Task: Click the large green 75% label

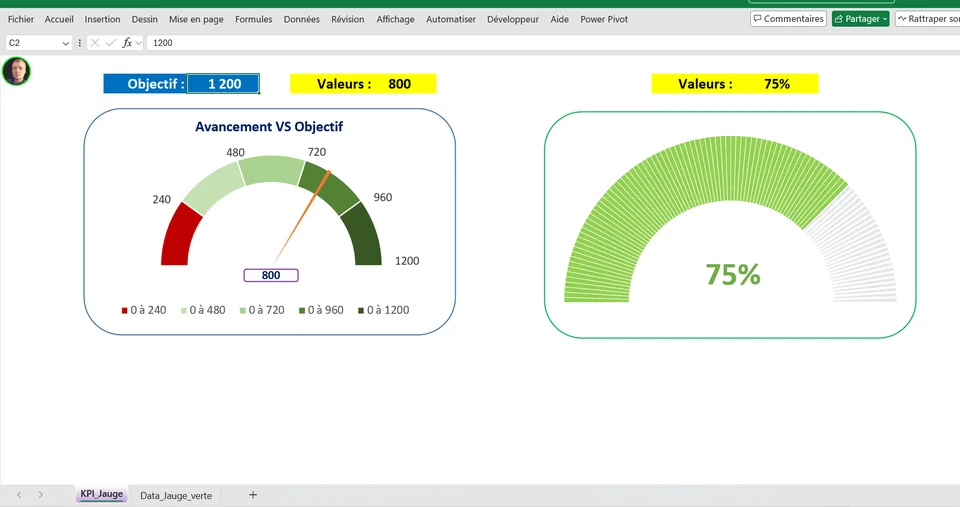Action: [x=733, y=274]
